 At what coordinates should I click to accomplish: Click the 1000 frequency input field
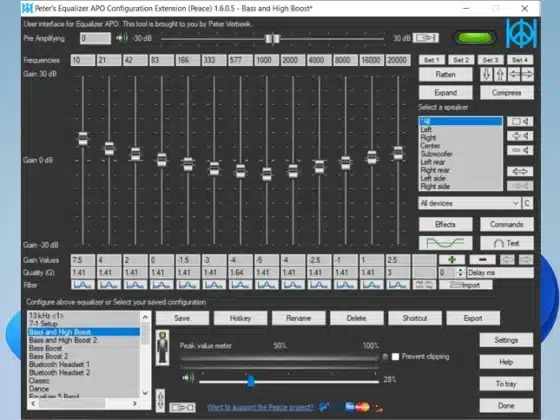266,60
